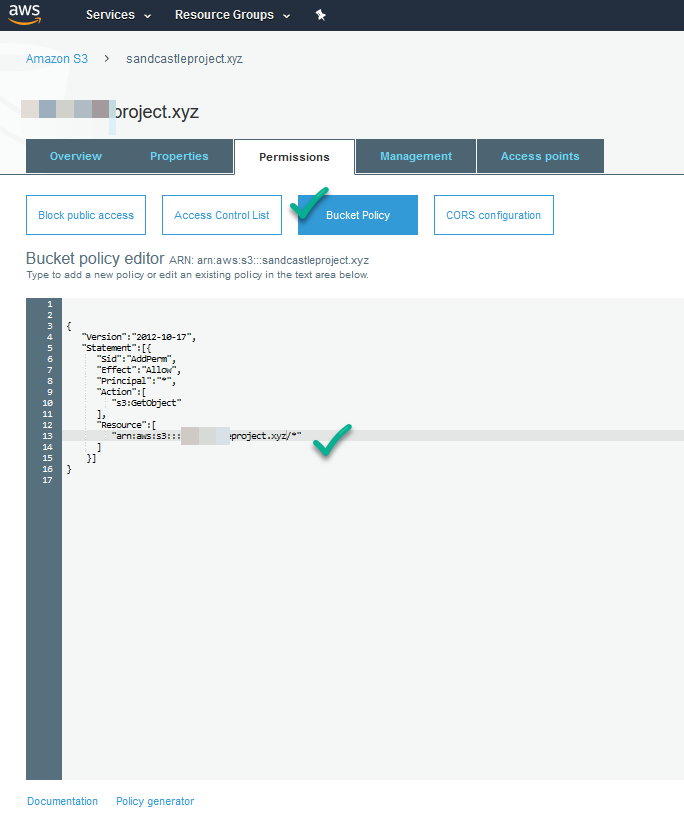Click the "s3:GetObject" action line

pos(146,403)
